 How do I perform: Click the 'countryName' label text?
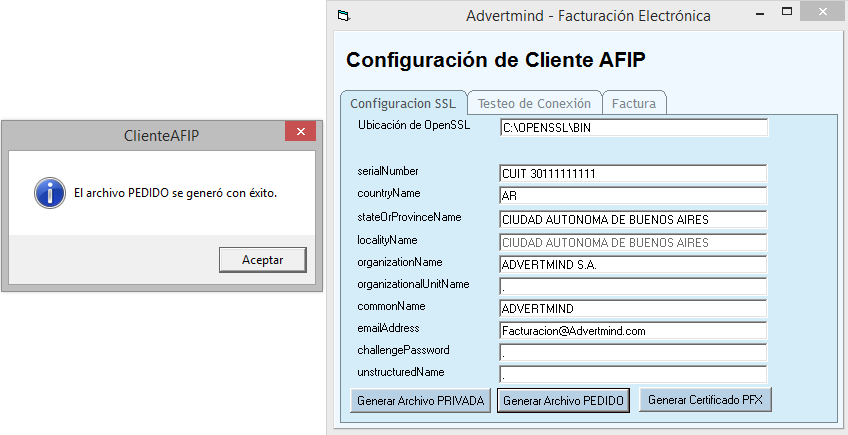389,193
